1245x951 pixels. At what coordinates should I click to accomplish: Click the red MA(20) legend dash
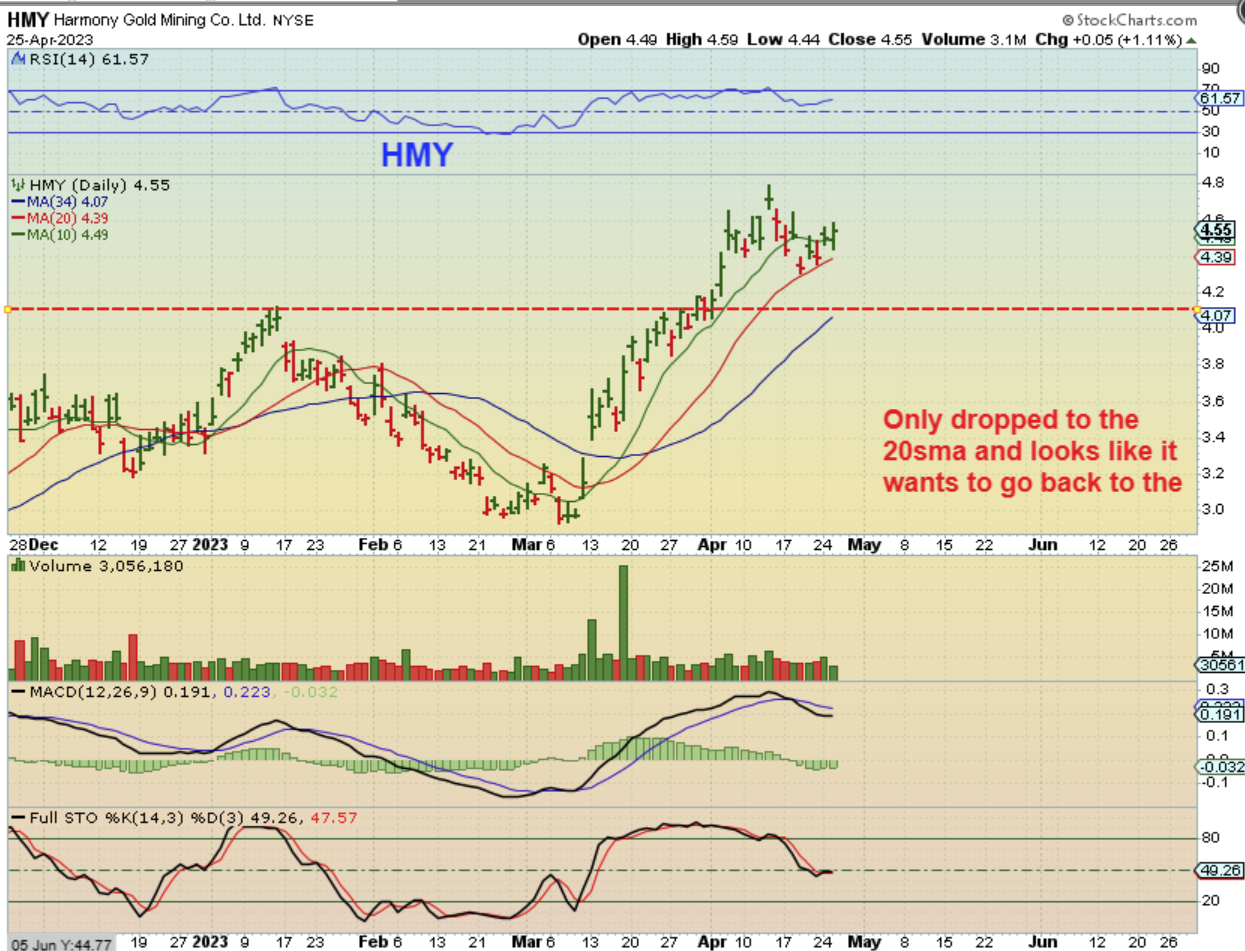click(x=17, y=218)
